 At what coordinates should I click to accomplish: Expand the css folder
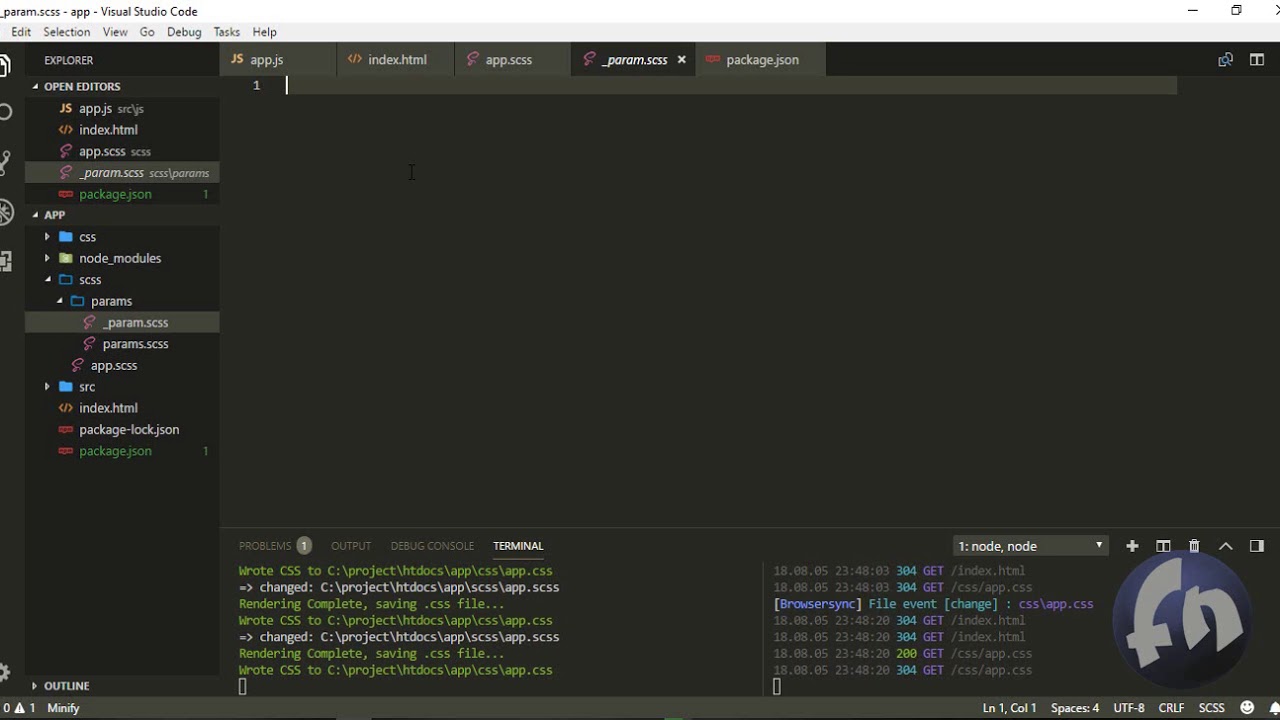122,237
